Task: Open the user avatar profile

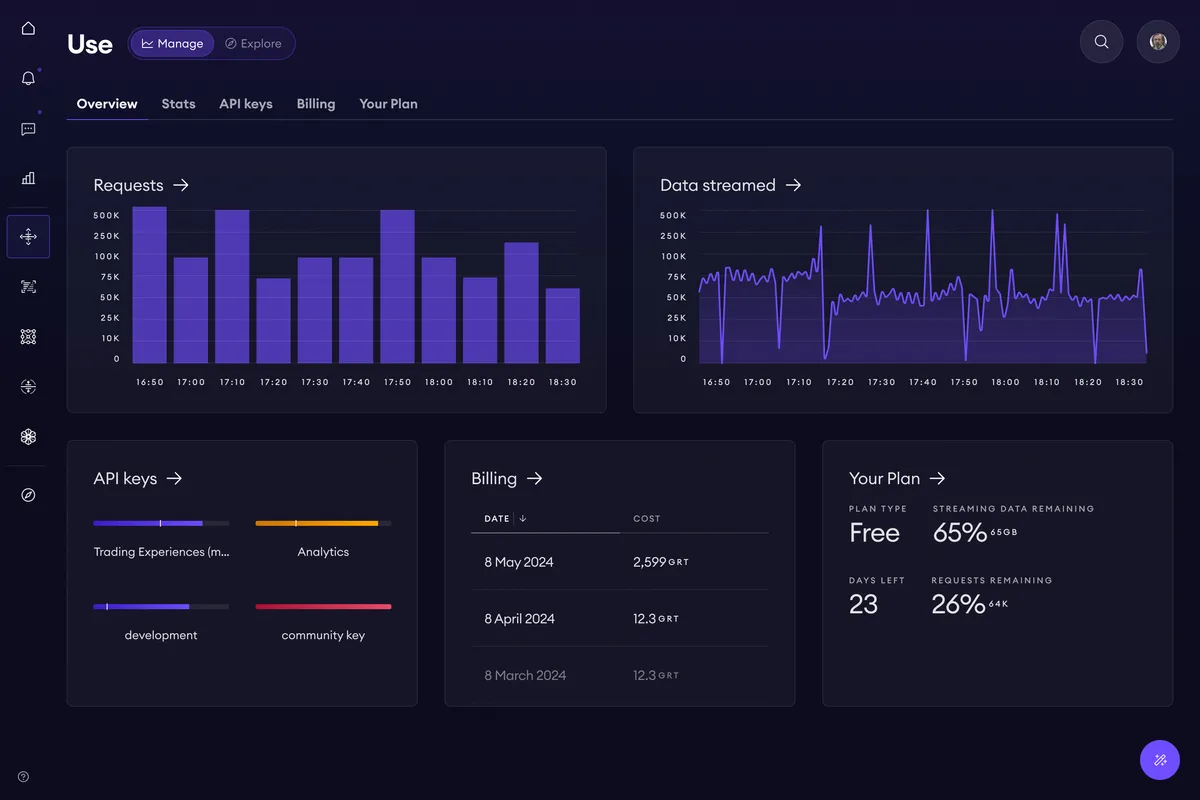Action: [1158, 42]
